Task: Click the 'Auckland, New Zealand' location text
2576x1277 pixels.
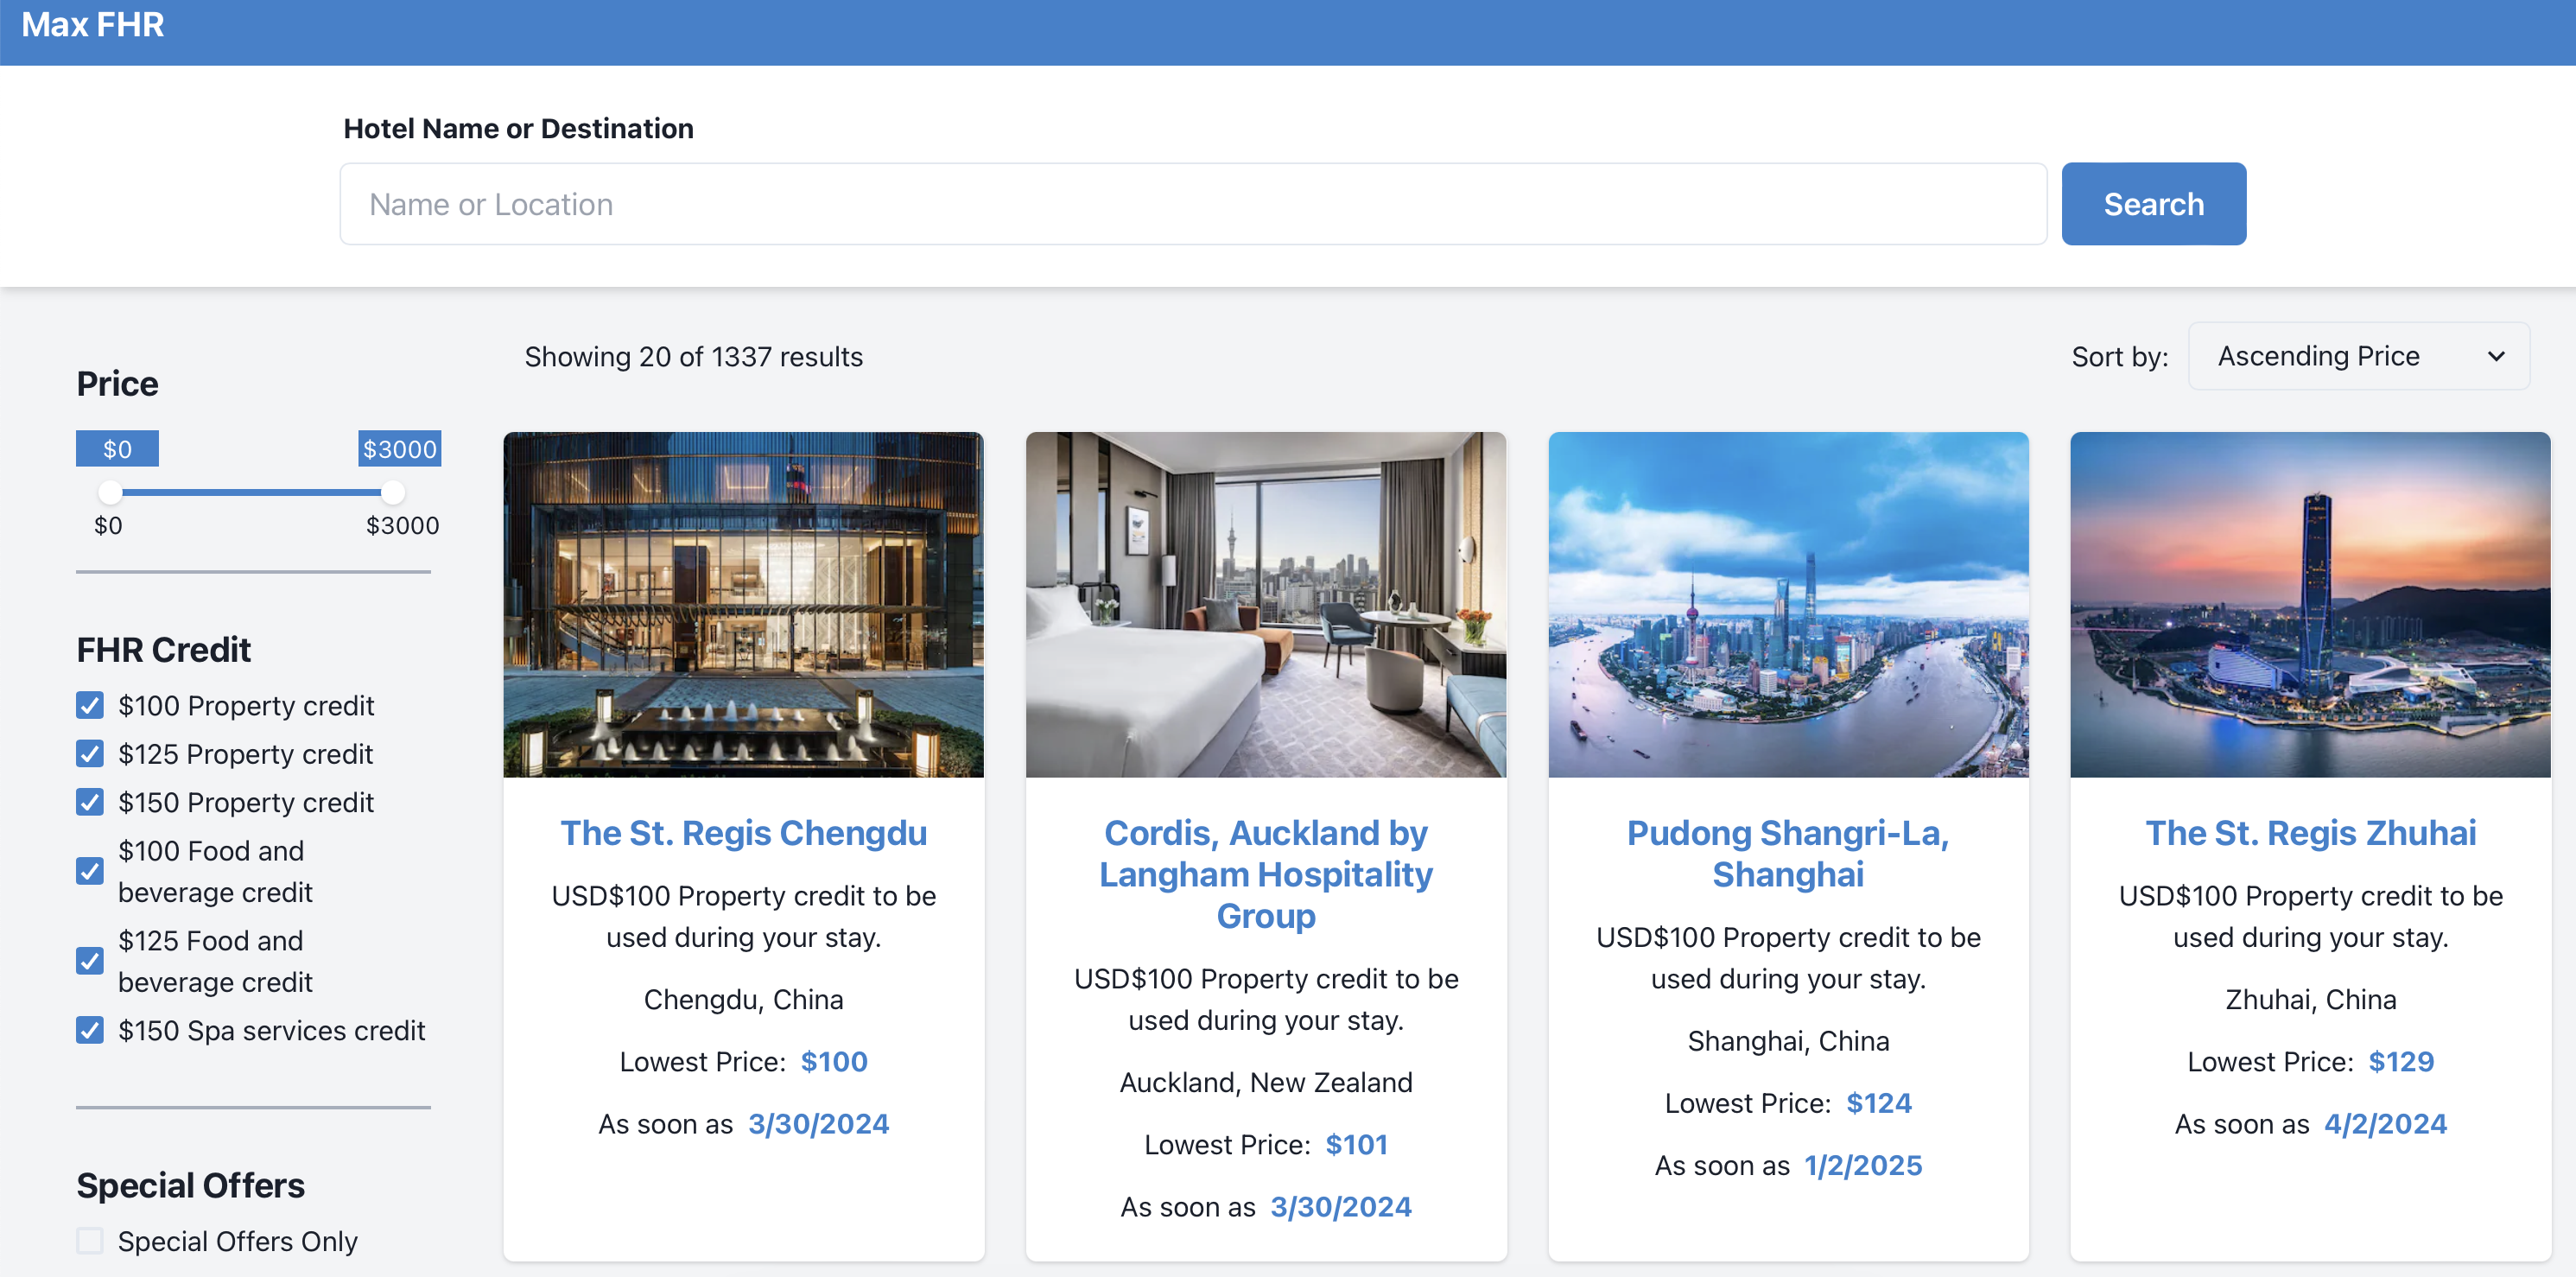Action: [x=1265, y=1082]
